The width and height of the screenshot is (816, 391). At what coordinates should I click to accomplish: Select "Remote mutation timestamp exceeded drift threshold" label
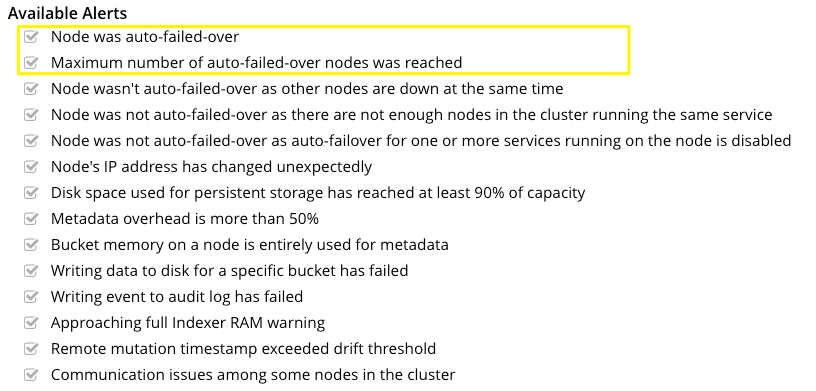click(x=243, y=349)
